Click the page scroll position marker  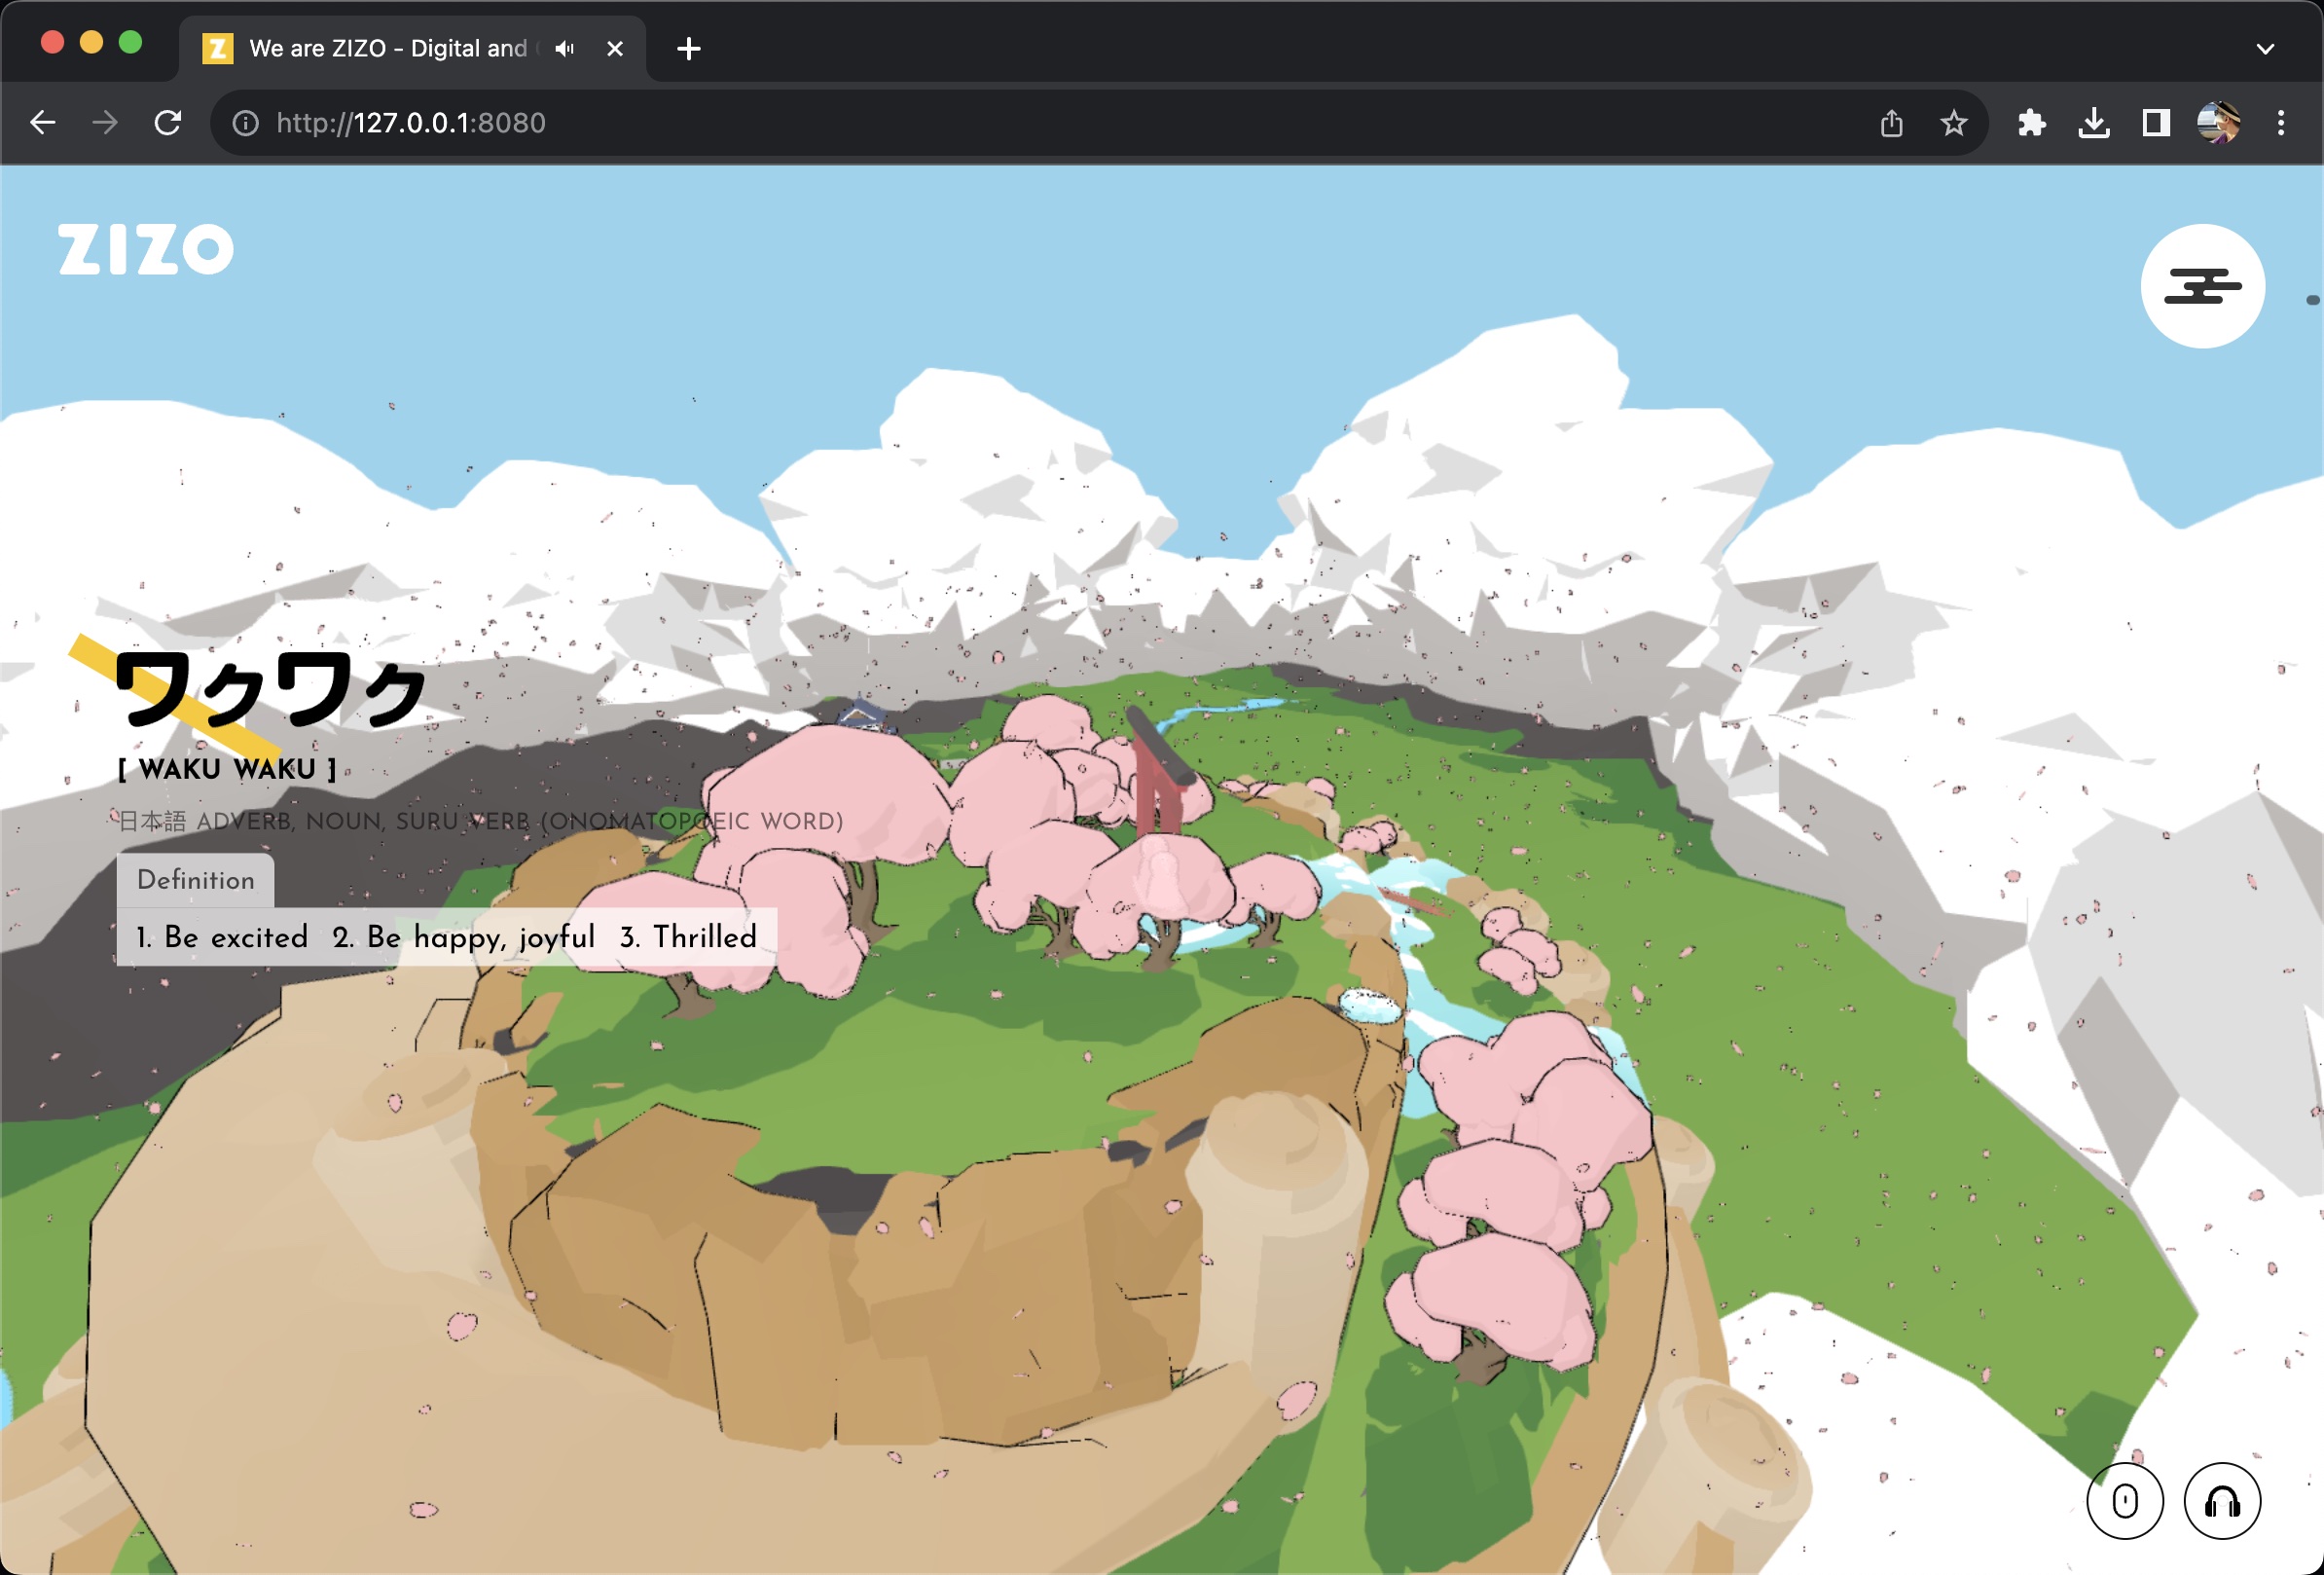point(2312,300)
